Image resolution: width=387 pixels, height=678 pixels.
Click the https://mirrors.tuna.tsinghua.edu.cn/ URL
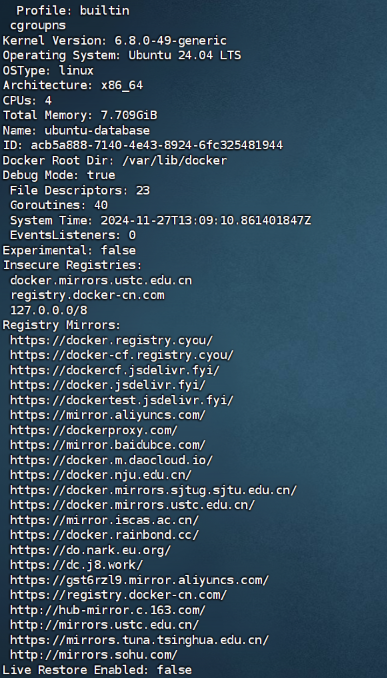(x=139, y=640)
